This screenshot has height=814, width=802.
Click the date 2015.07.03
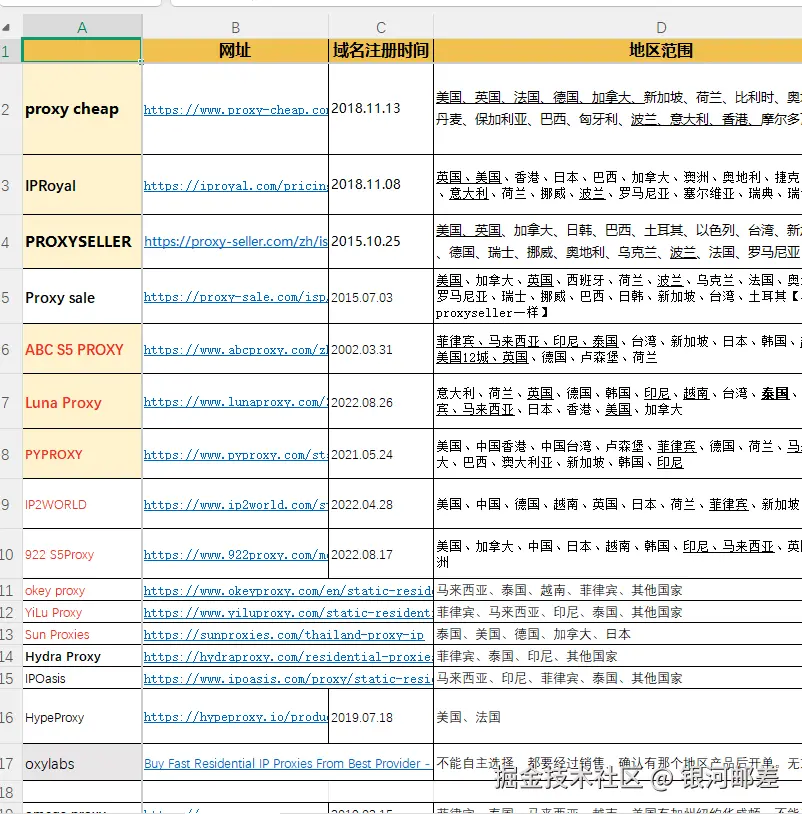[362, 297]
